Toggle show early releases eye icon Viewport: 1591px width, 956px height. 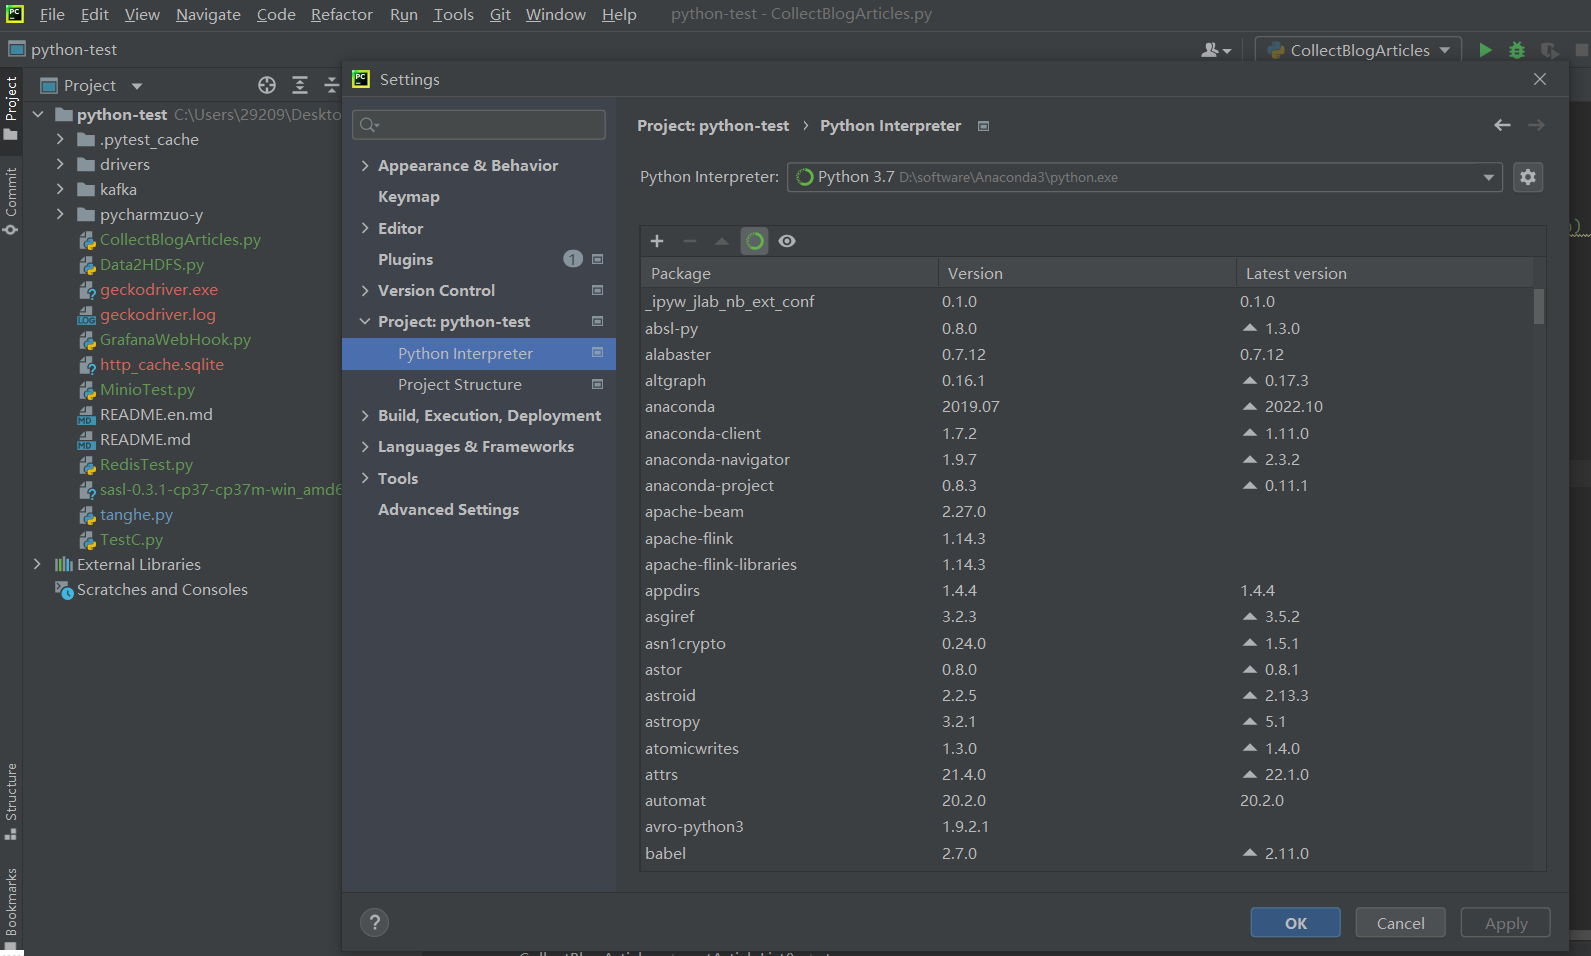pos(787,241)
